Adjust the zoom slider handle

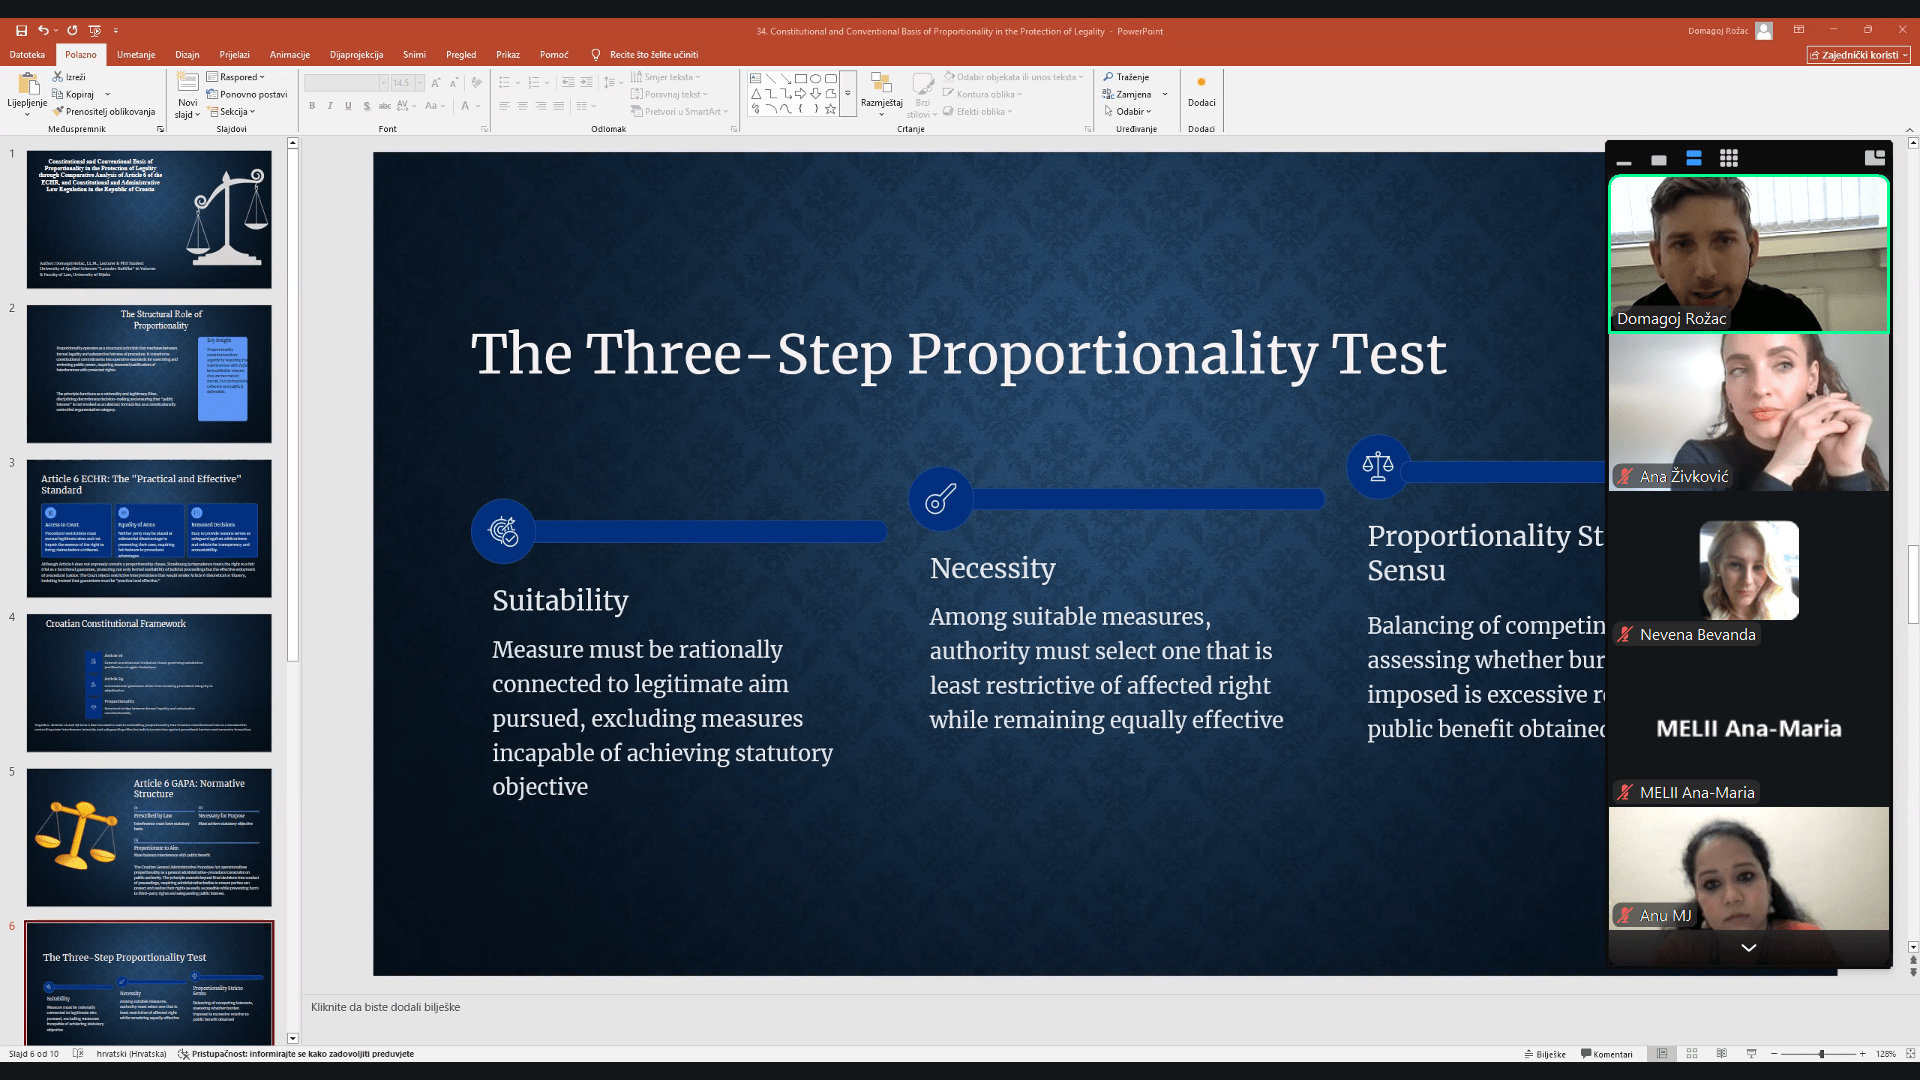pos(1821,1054)
